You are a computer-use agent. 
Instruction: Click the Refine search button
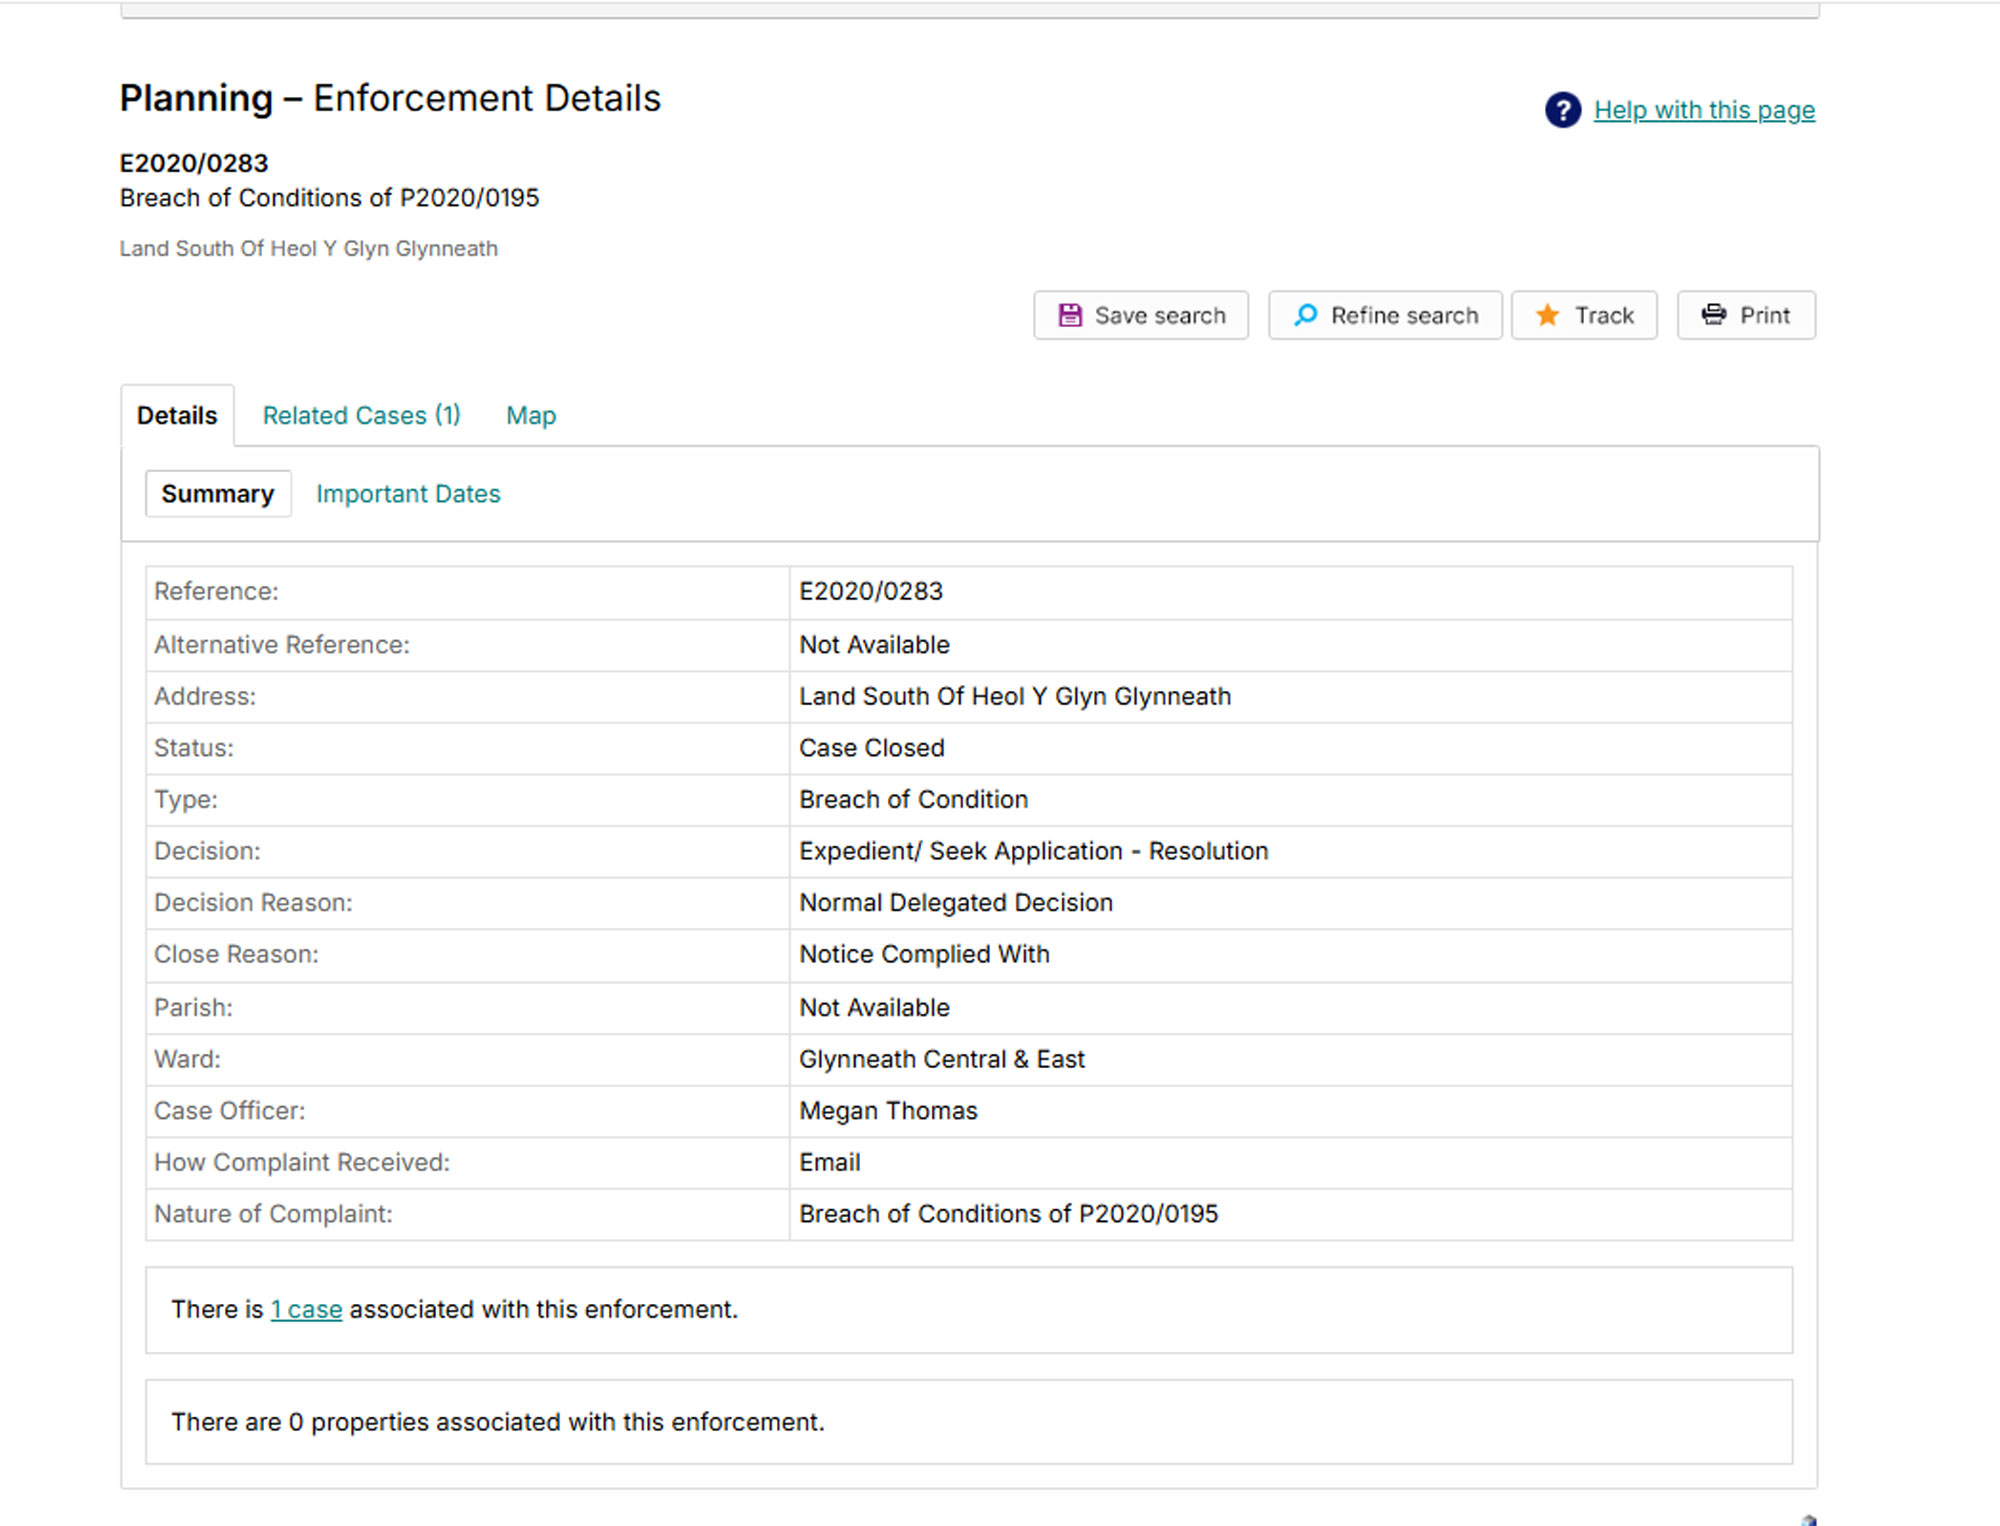pyautogui.click(x=1385, y=315)
